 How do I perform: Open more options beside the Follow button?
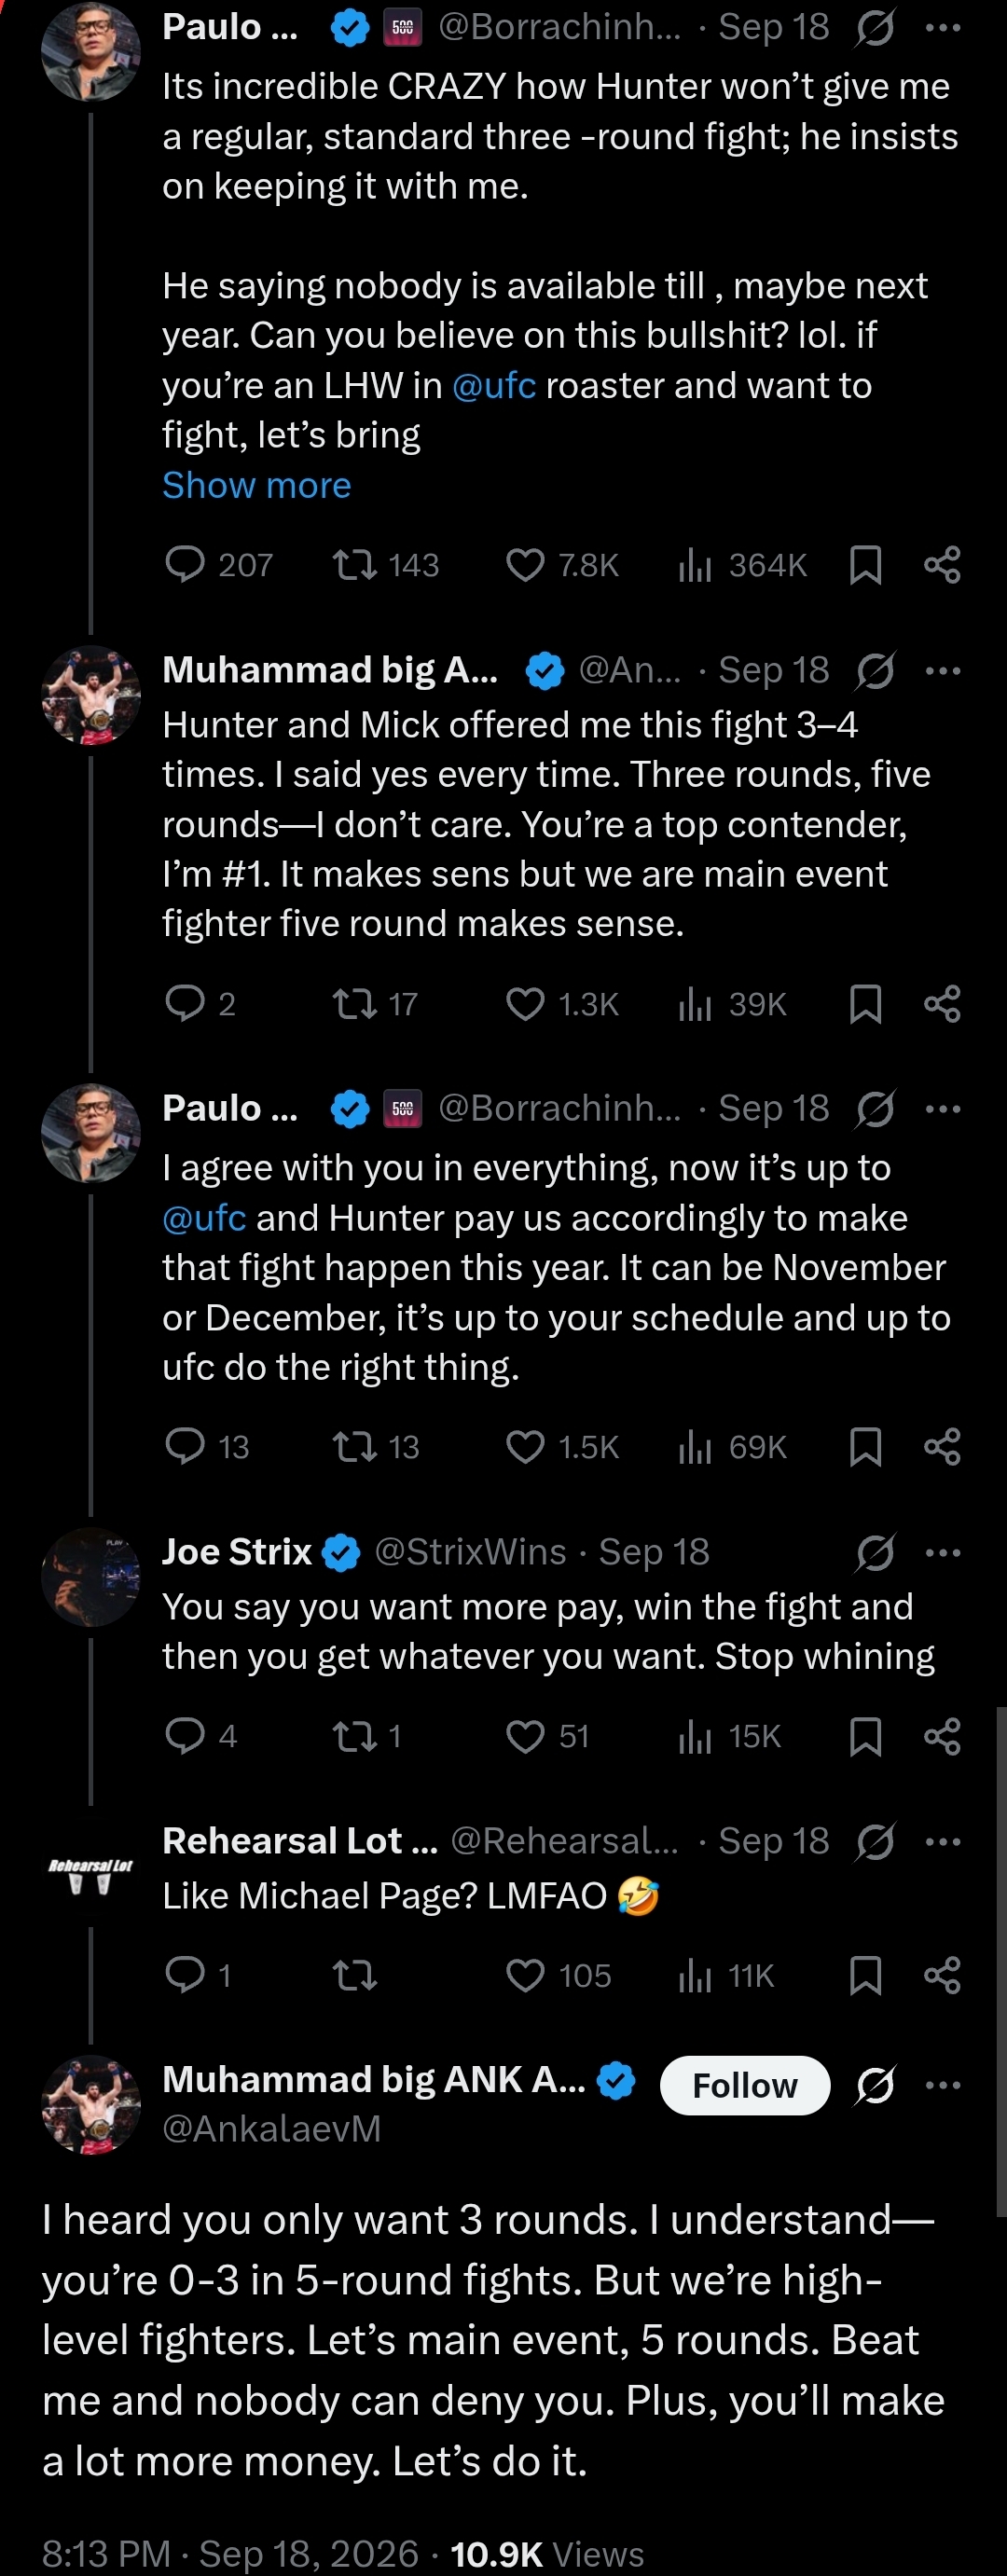943,2085
